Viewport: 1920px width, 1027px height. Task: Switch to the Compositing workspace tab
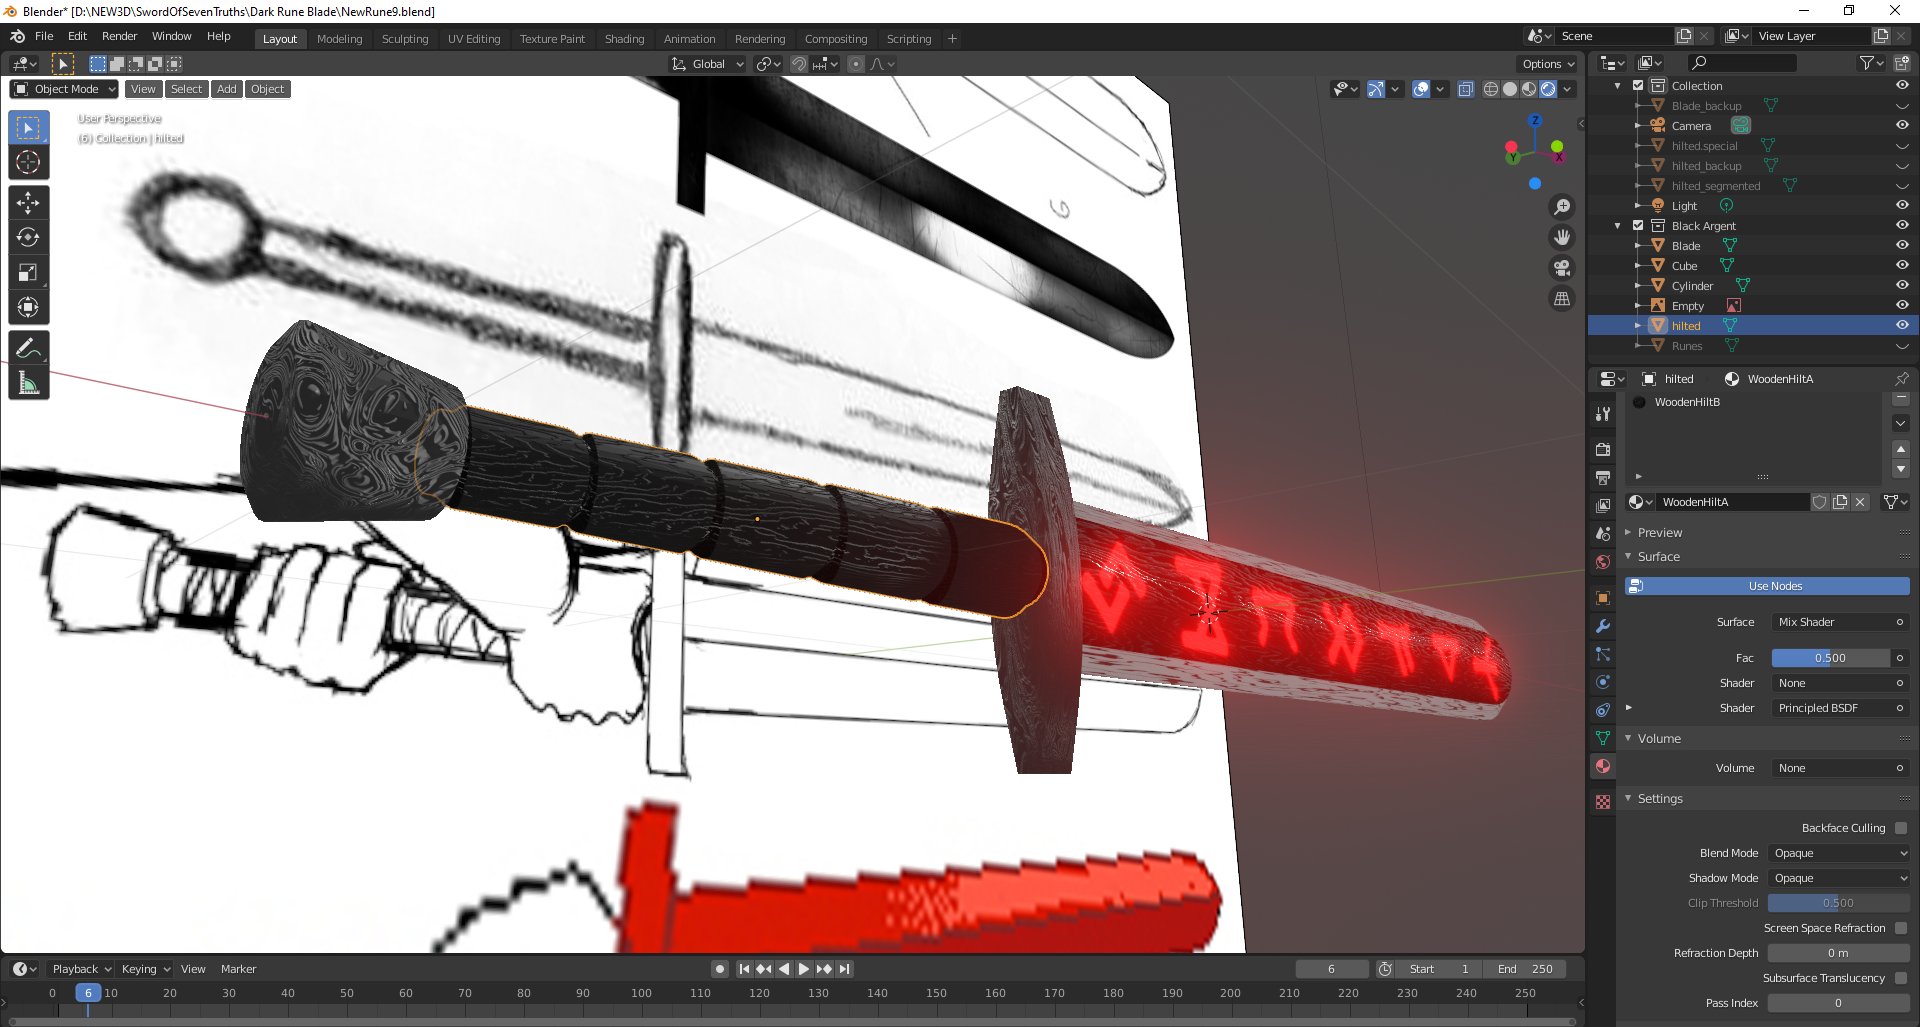[x=836, y=39]
